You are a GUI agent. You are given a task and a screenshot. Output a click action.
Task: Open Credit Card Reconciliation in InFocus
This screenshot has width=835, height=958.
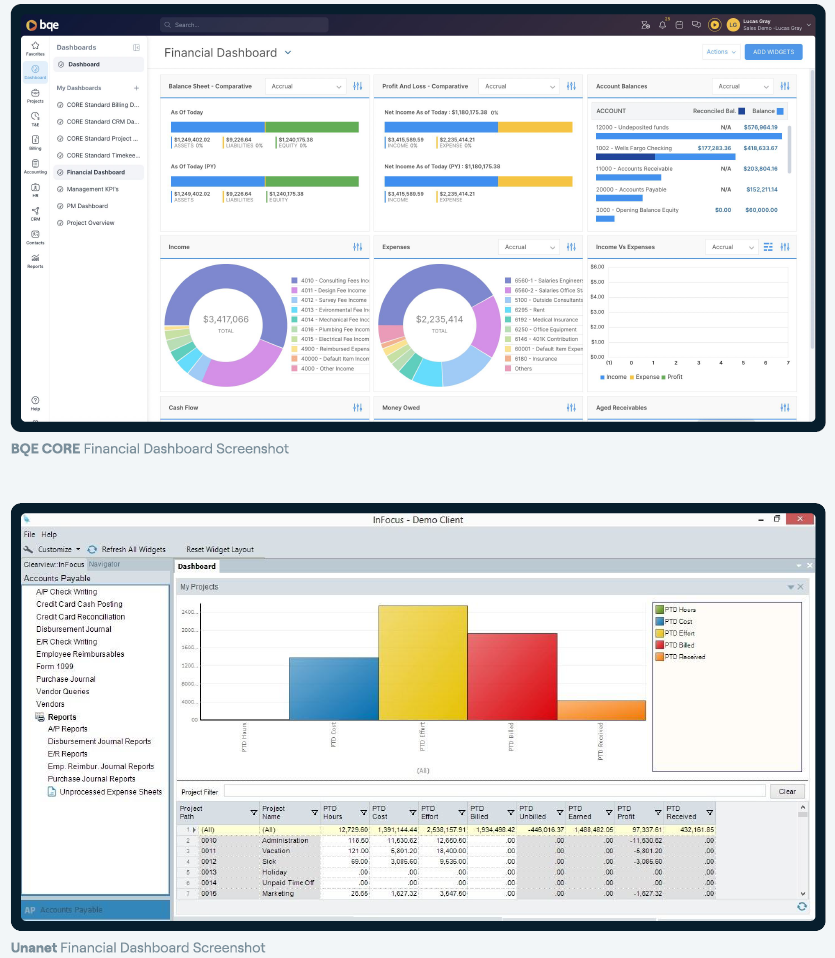(x=81, y=617)
